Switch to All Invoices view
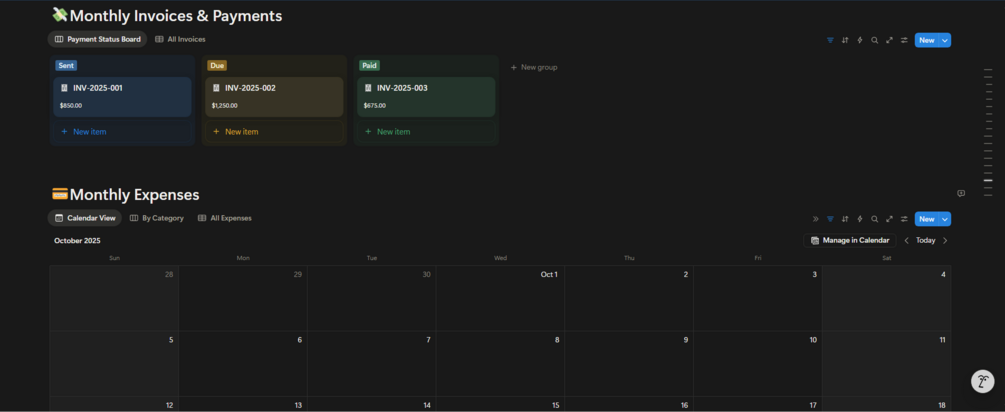This screenshot has height=412, width=1005. tap(180, 39)
